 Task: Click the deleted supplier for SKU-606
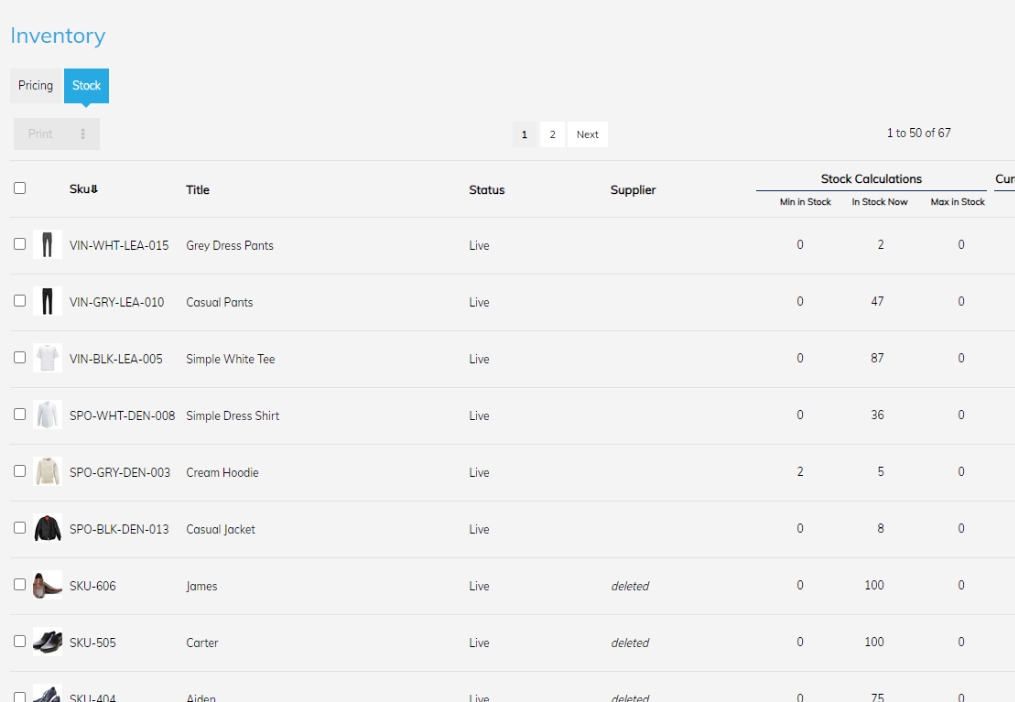(x=630, y=586)
